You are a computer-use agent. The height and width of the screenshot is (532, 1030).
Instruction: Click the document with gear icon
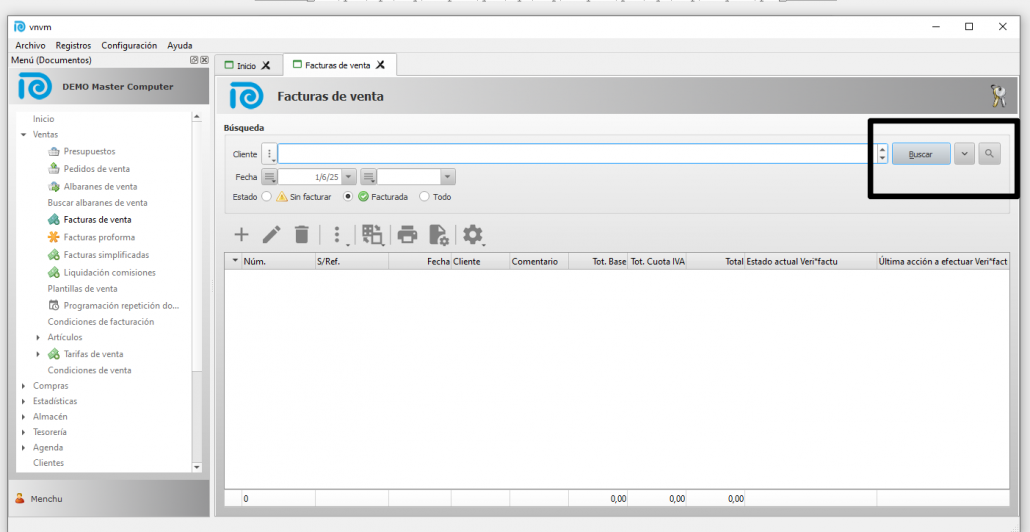tap(438, 235)
